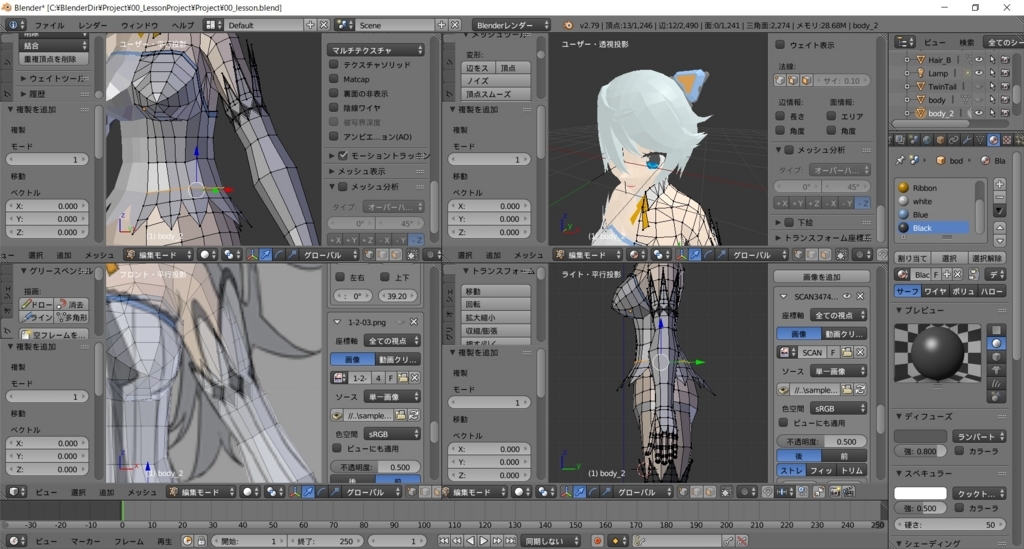
Task: Click the 選択解除 deselect button
Action: pos(987,258)
